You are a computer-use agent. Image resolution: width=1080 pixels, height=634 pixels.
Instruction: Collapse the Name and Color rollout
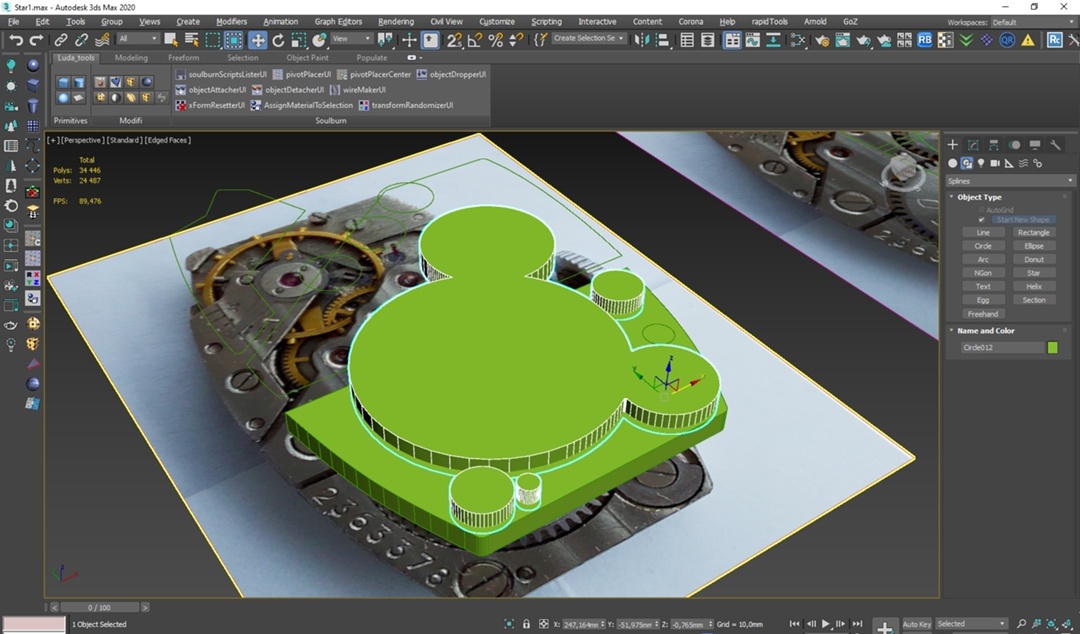click(x=985, y=331)
